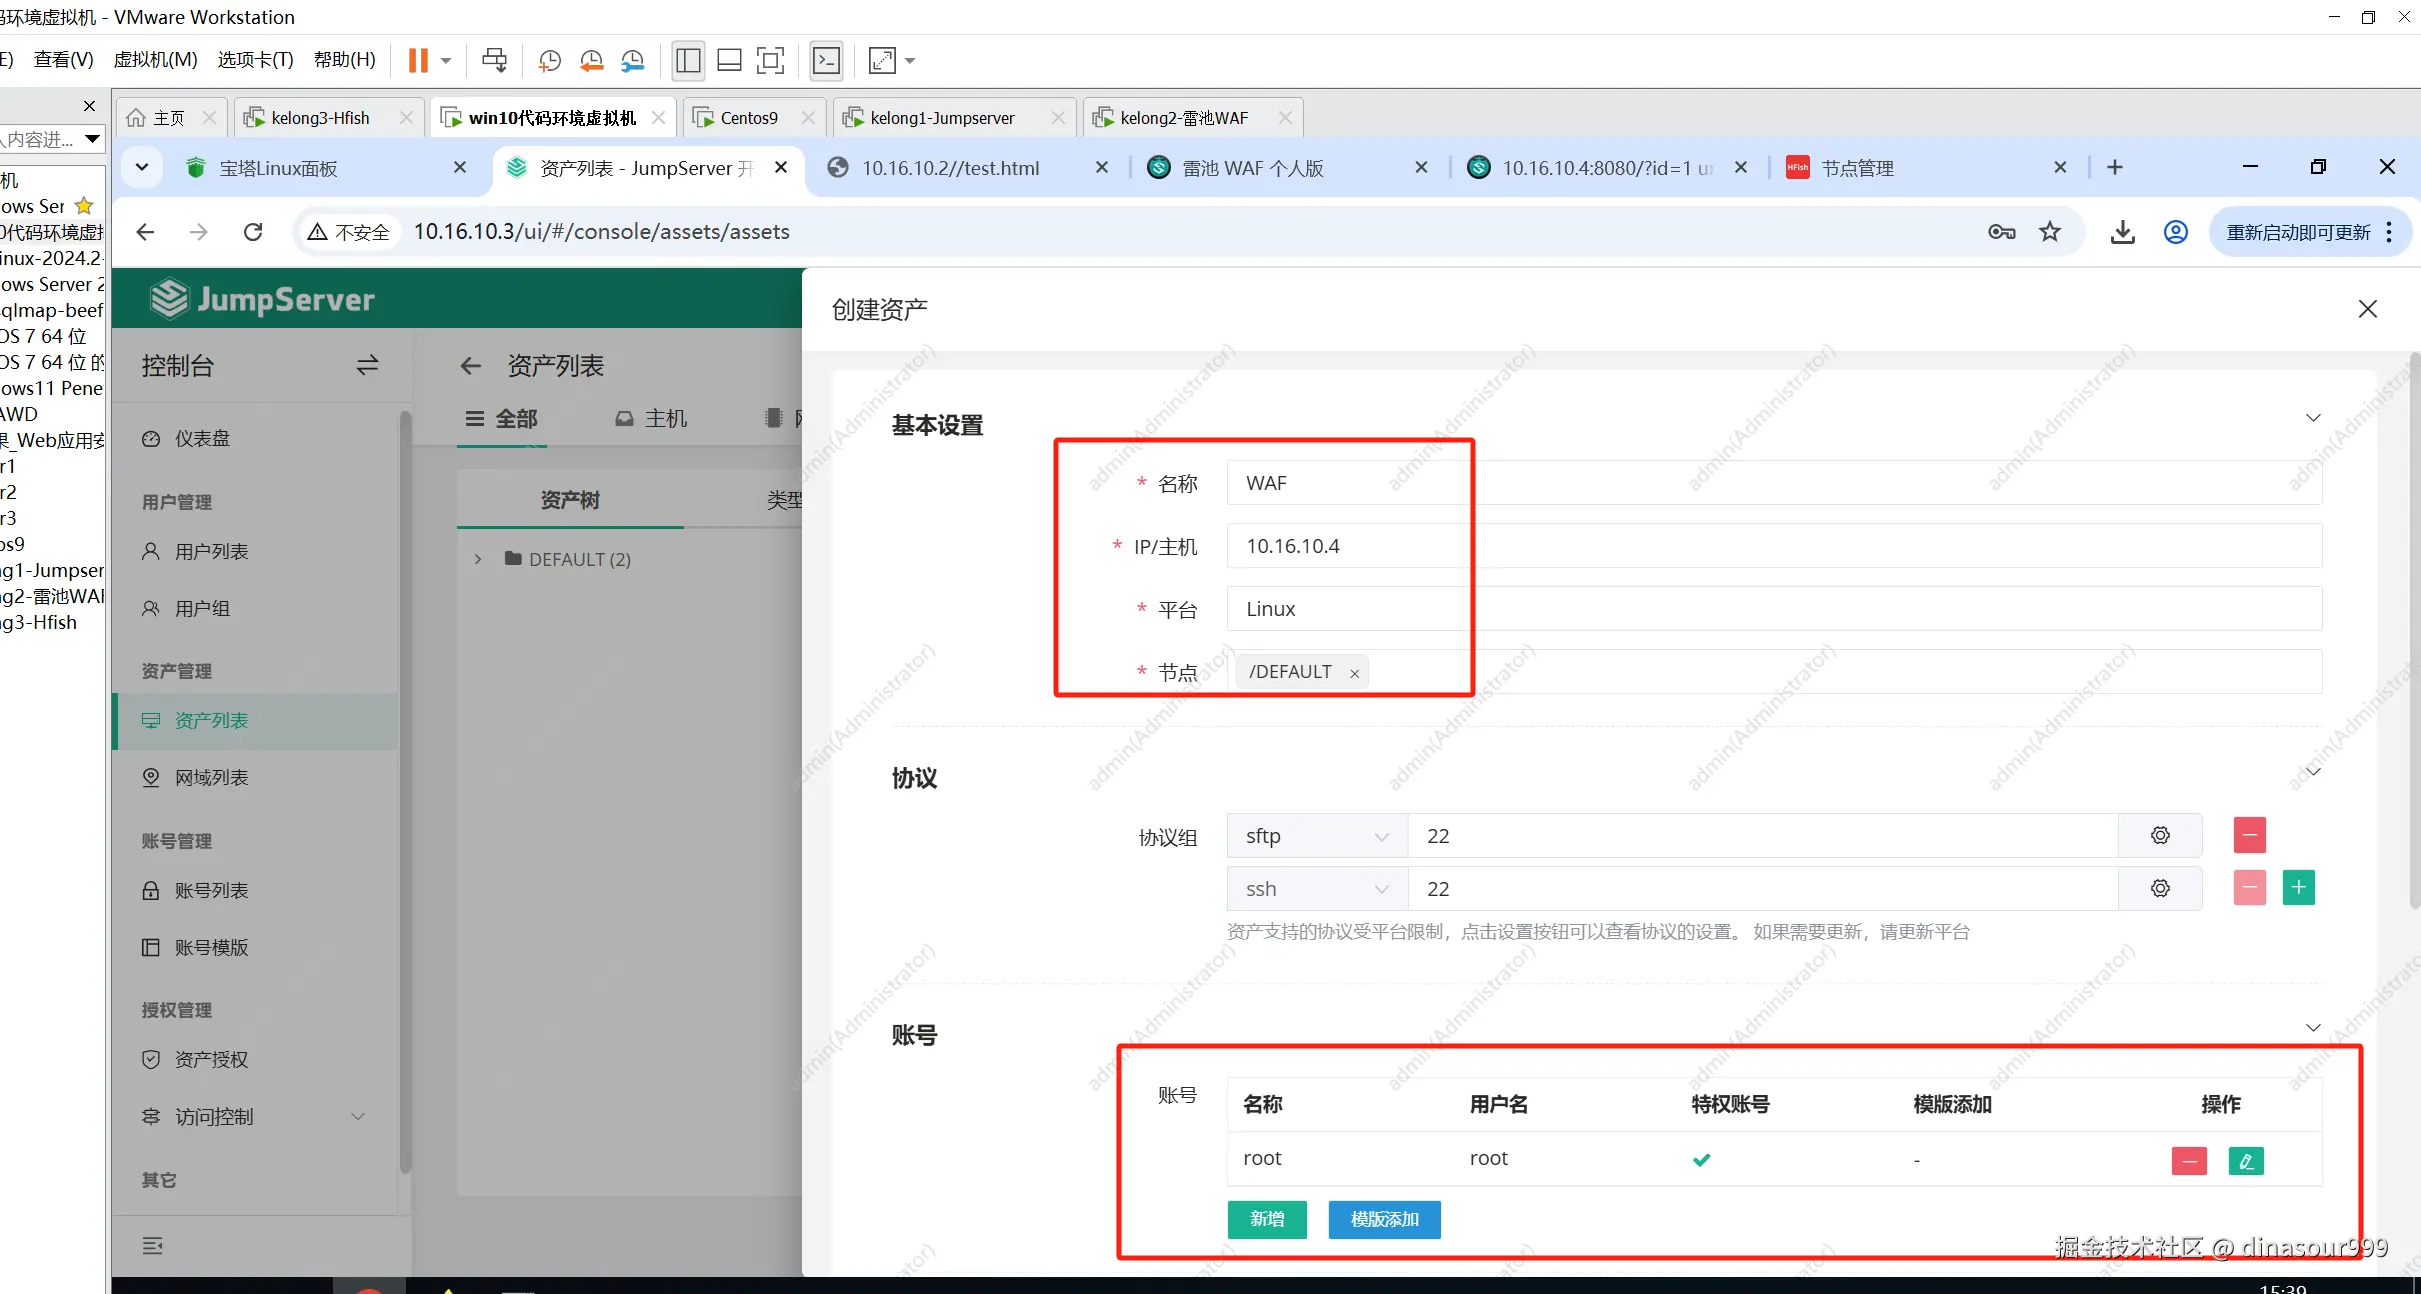
Task: Pause the virtual machine from VMware toolbar
Action: click(418, 61)
